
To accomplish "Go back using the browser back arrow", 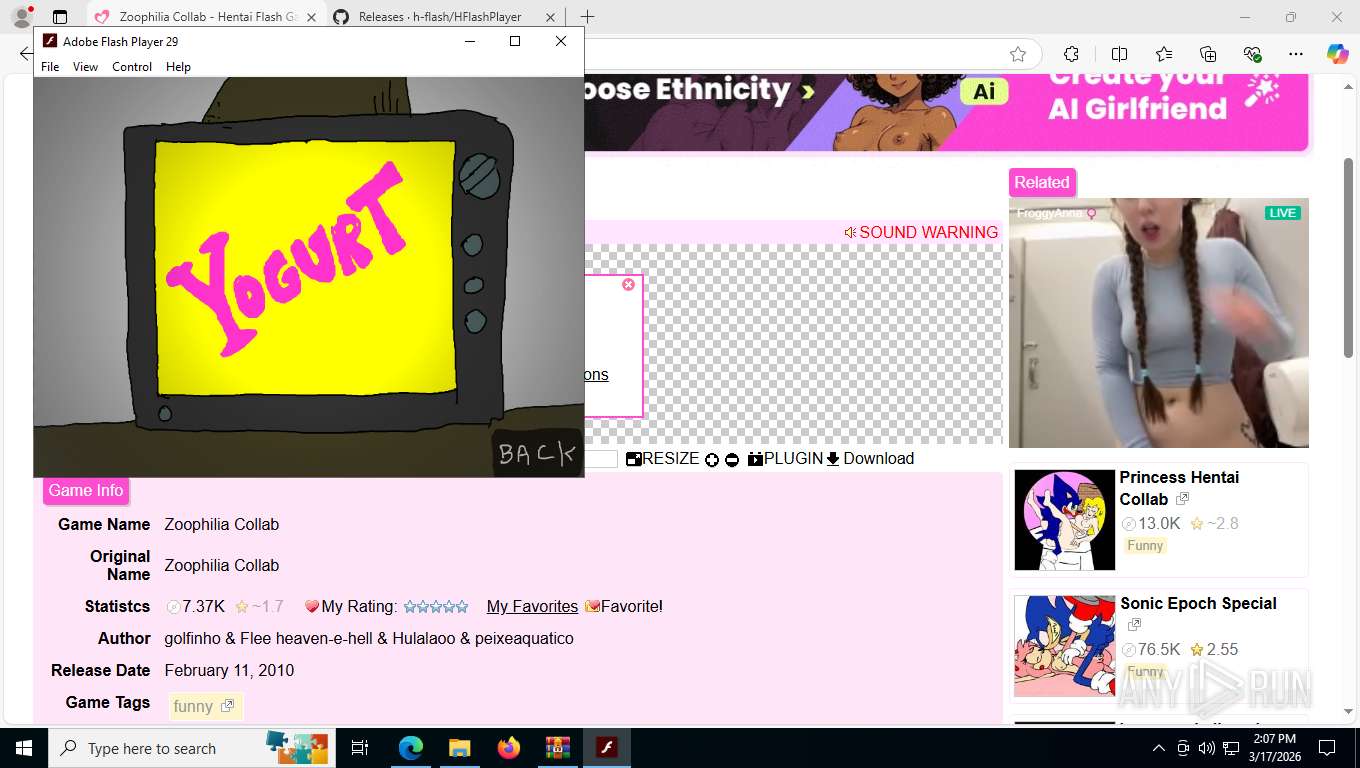I will point(24,54).
